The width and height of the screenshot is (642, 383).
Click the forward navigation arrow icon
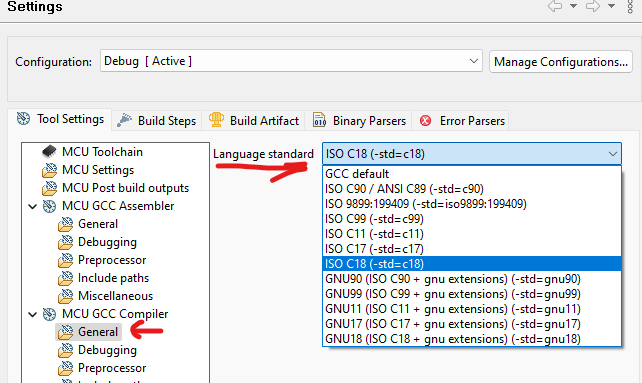(592, 6)
